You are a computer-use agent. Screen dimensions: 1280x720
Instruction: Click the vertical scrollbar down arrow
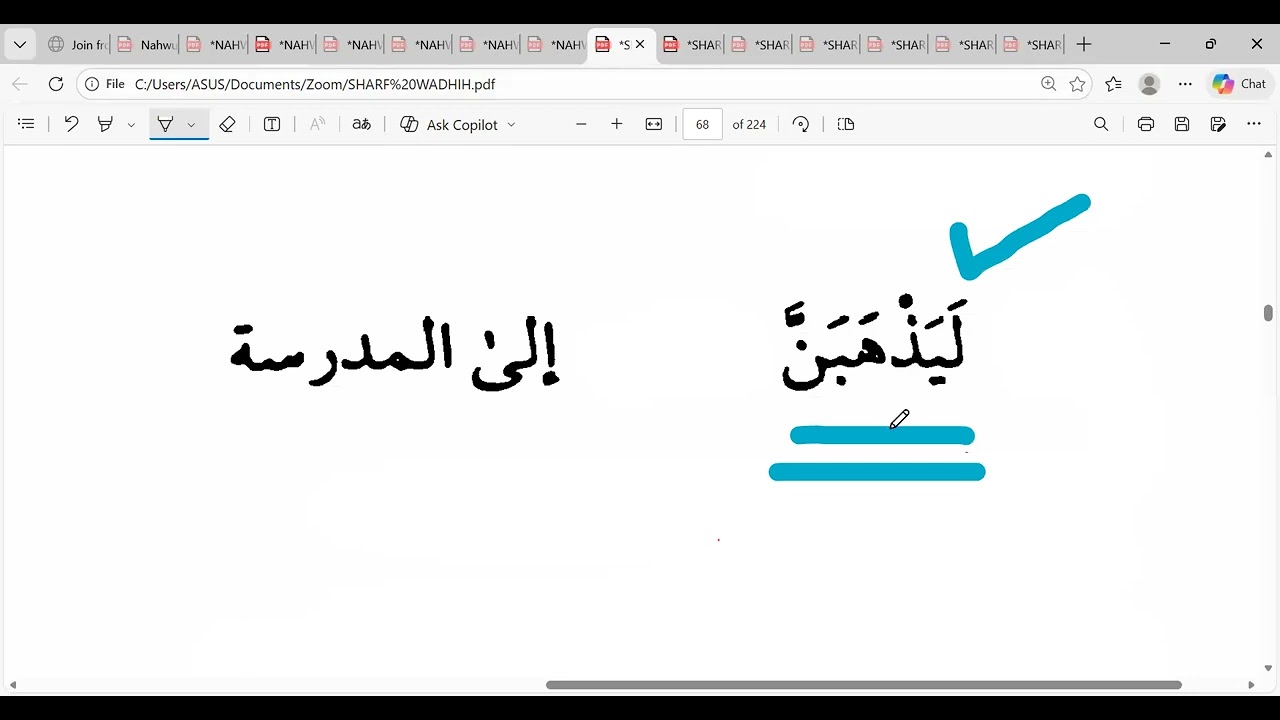pyautogui.click(x=1268, y=668)
